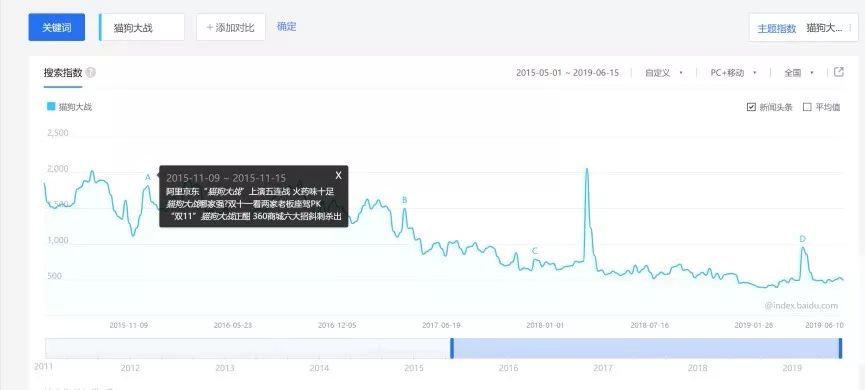Viewport: 865px width, 390px height.
Task: Expand the PC+移动 device dropdown
Action: click(733, 72)
